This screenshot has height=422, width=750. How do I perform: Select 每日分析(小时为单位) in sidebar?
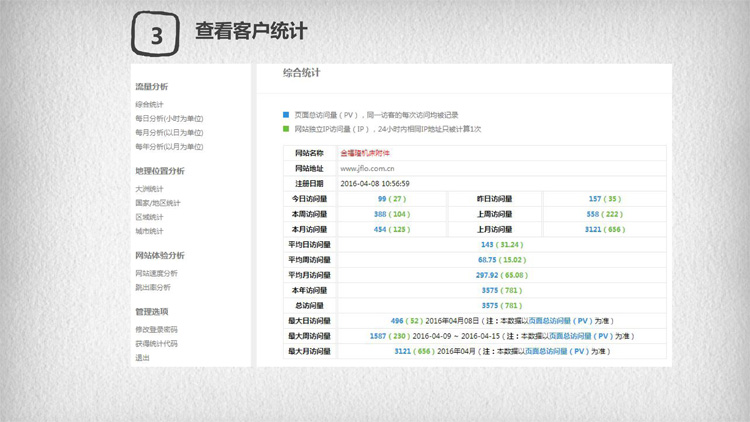point(169,118)
